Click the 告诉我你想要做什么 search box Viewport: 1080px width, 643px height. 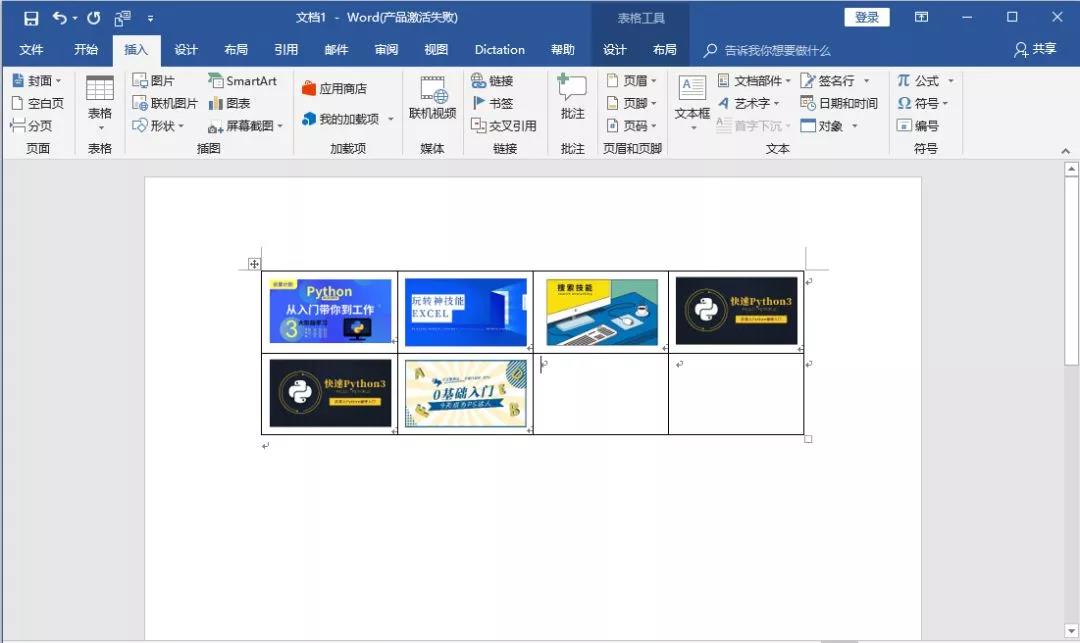coord(777,50)
